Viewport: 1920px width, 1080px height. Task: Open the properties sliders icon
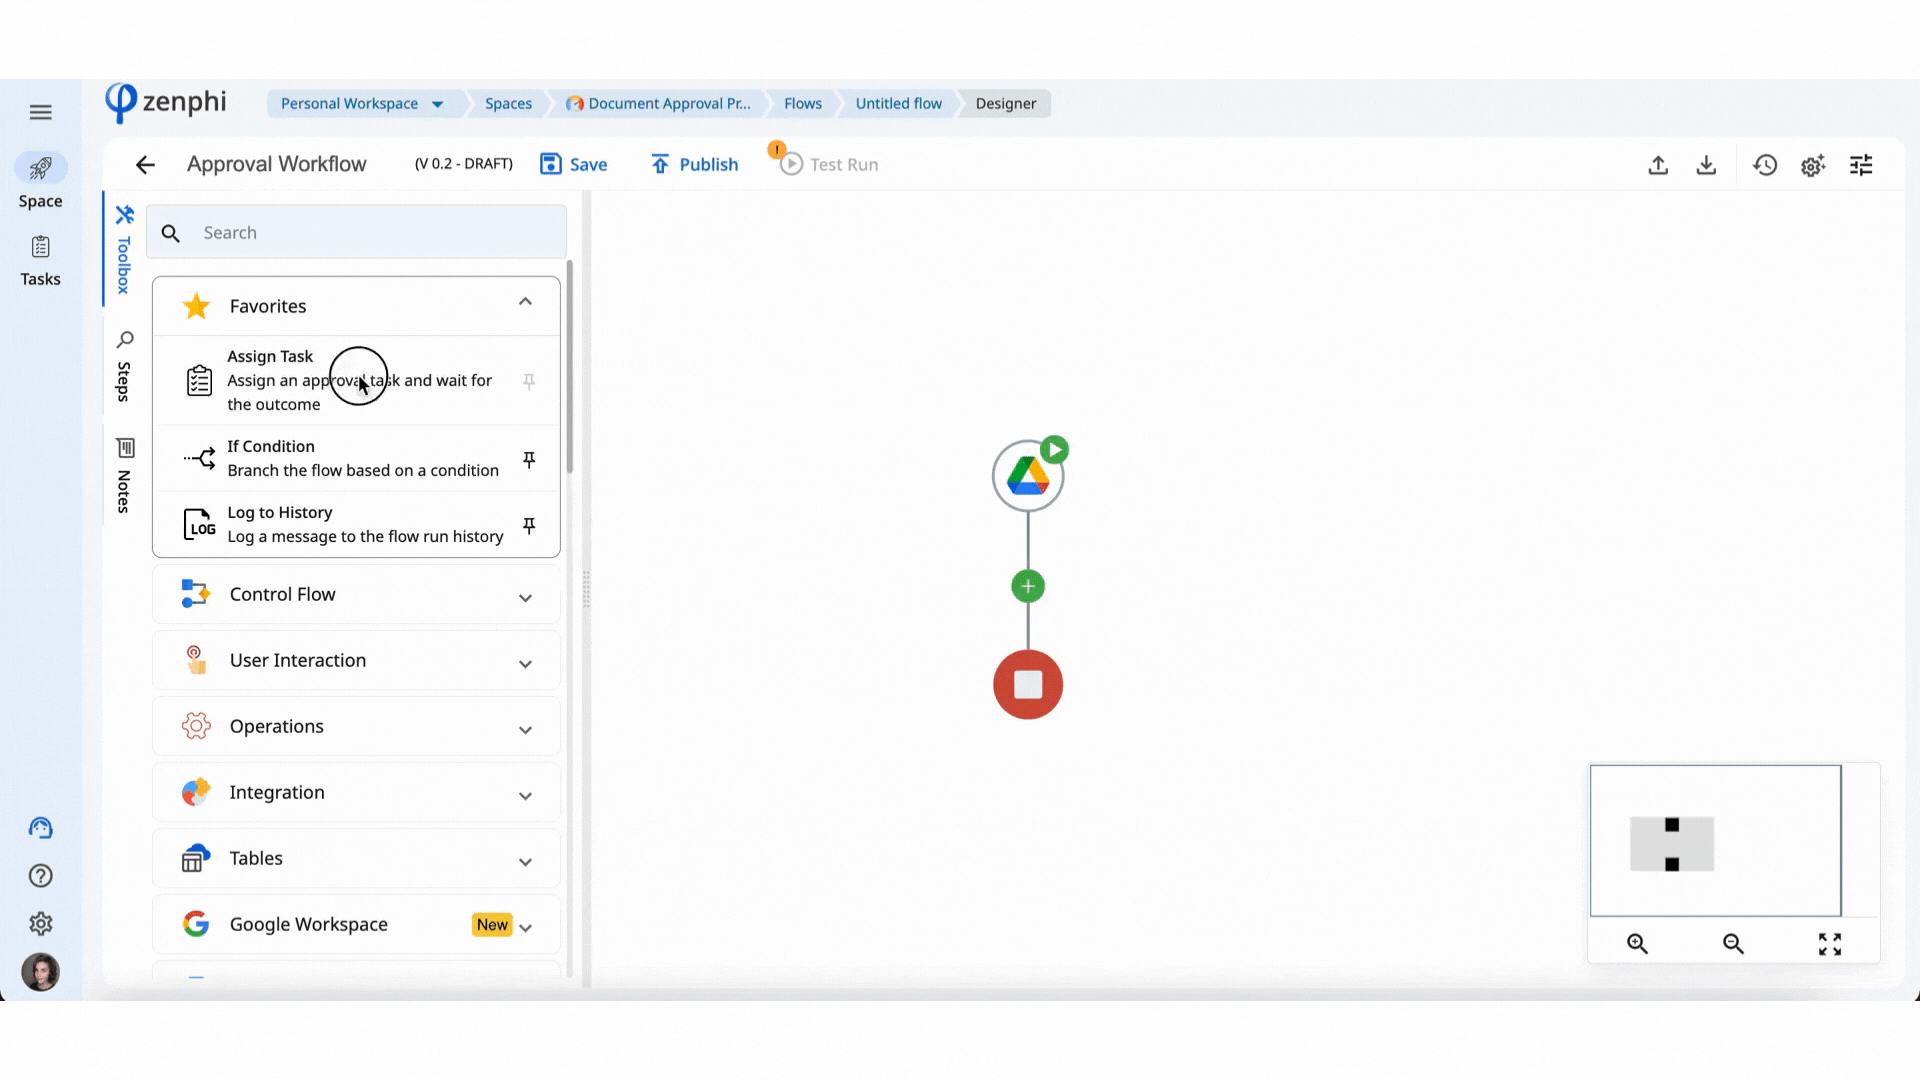click(x=1861, y=165)
